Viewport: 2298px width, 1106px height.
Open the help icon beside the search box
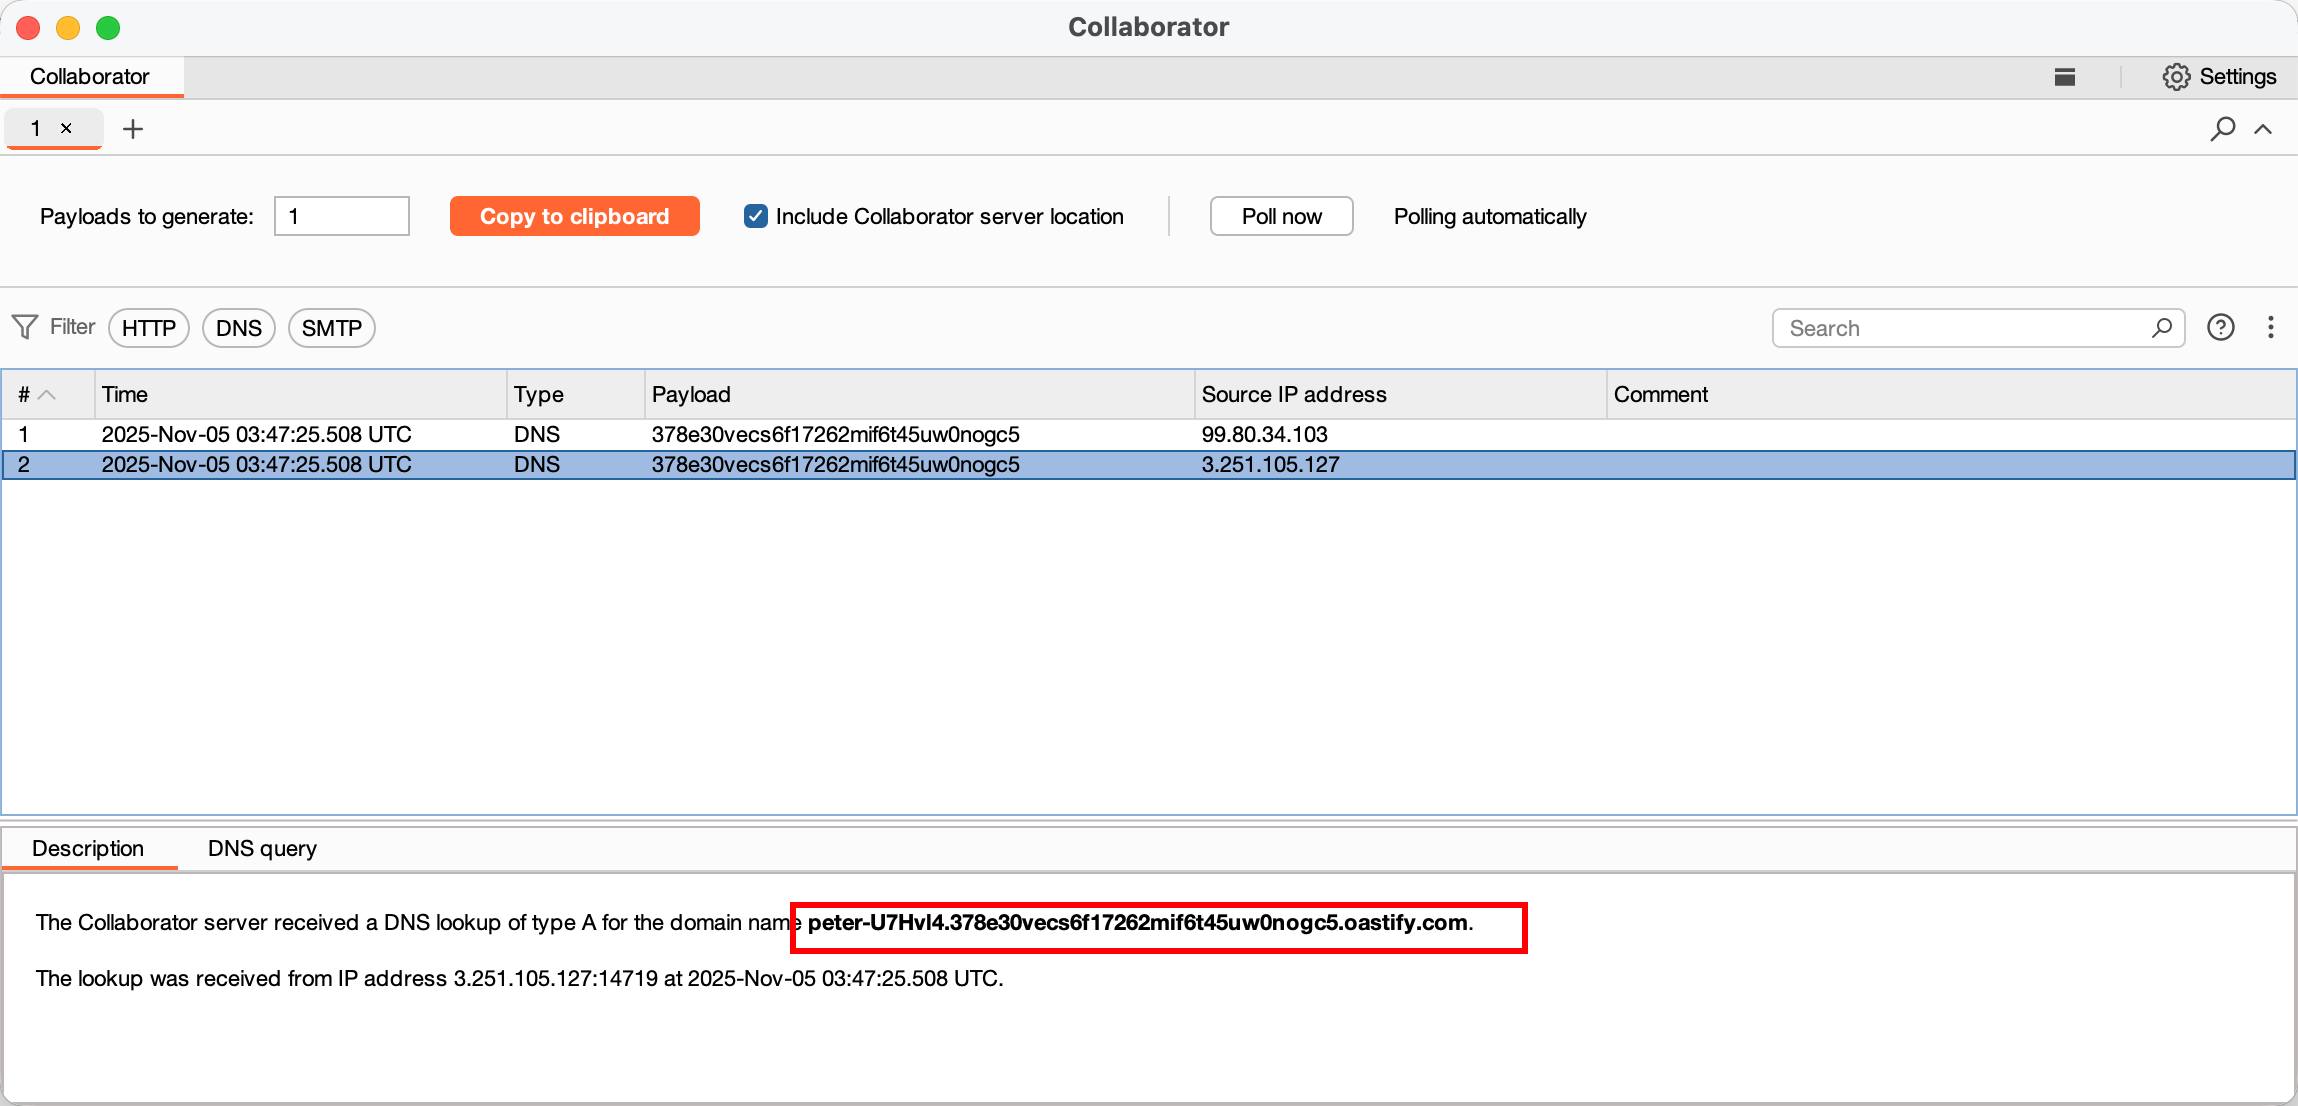[x=2221, y=327]
